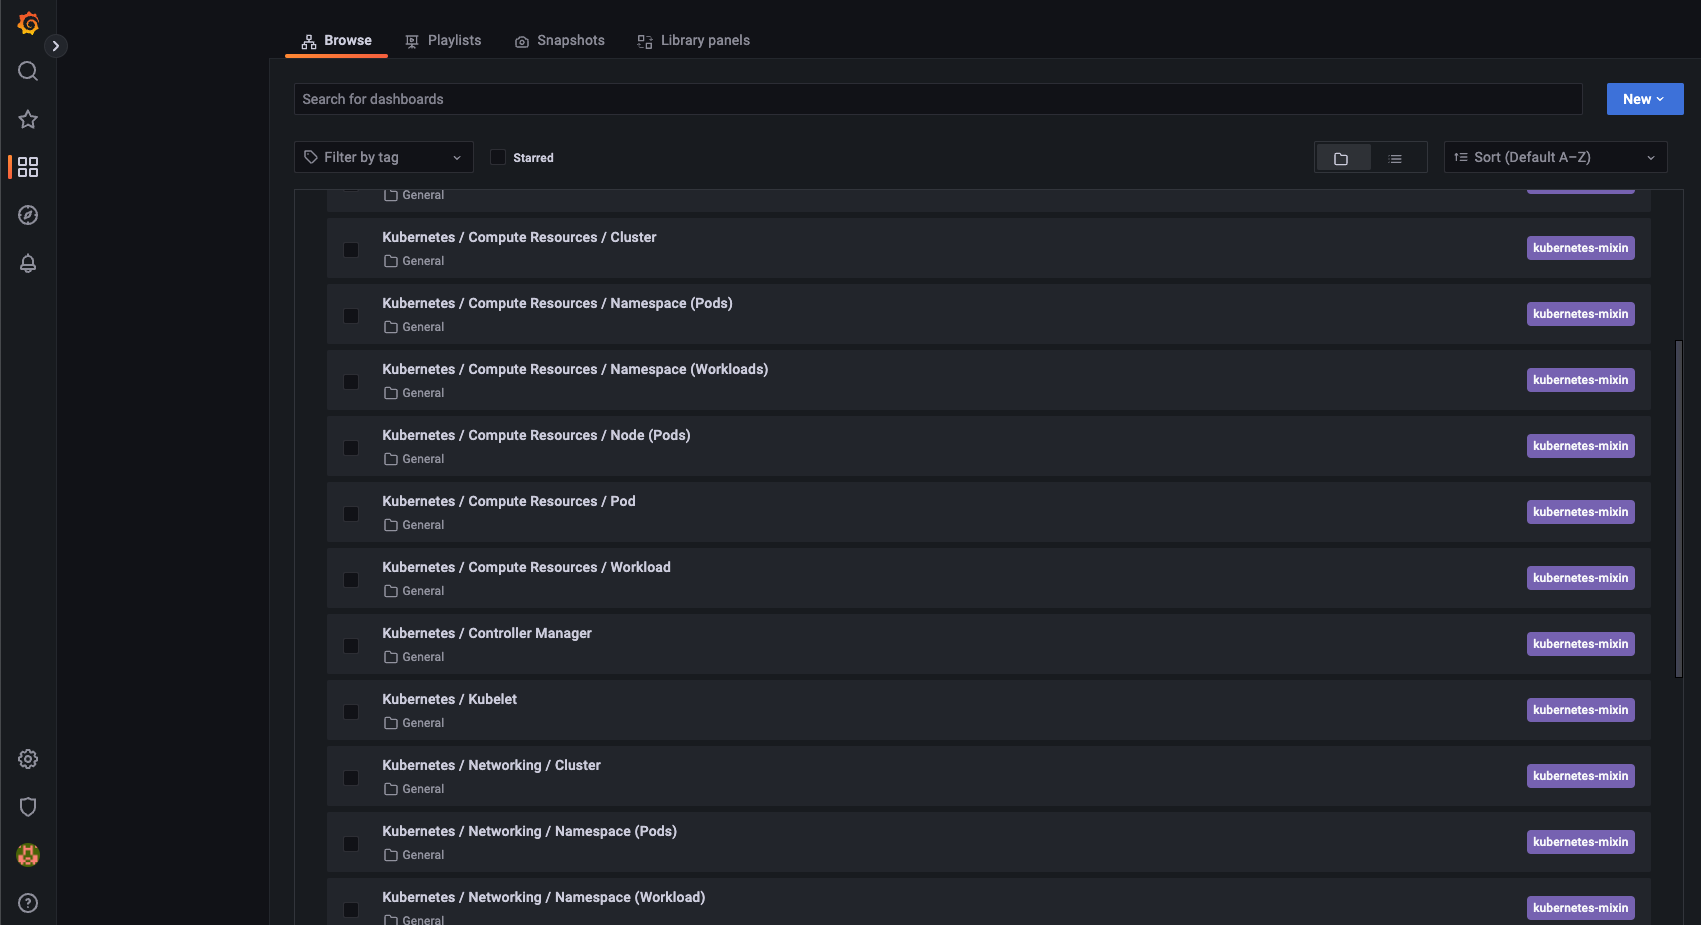Open Server Admin shield icon
Screen dimensions: 1701x925
point(28,807)
